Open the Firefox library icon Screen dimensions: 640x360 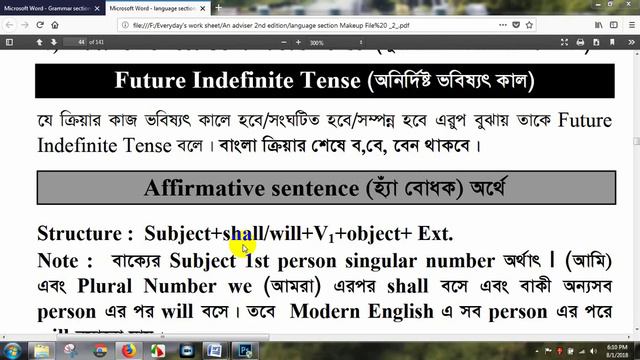tap(598, 25)
